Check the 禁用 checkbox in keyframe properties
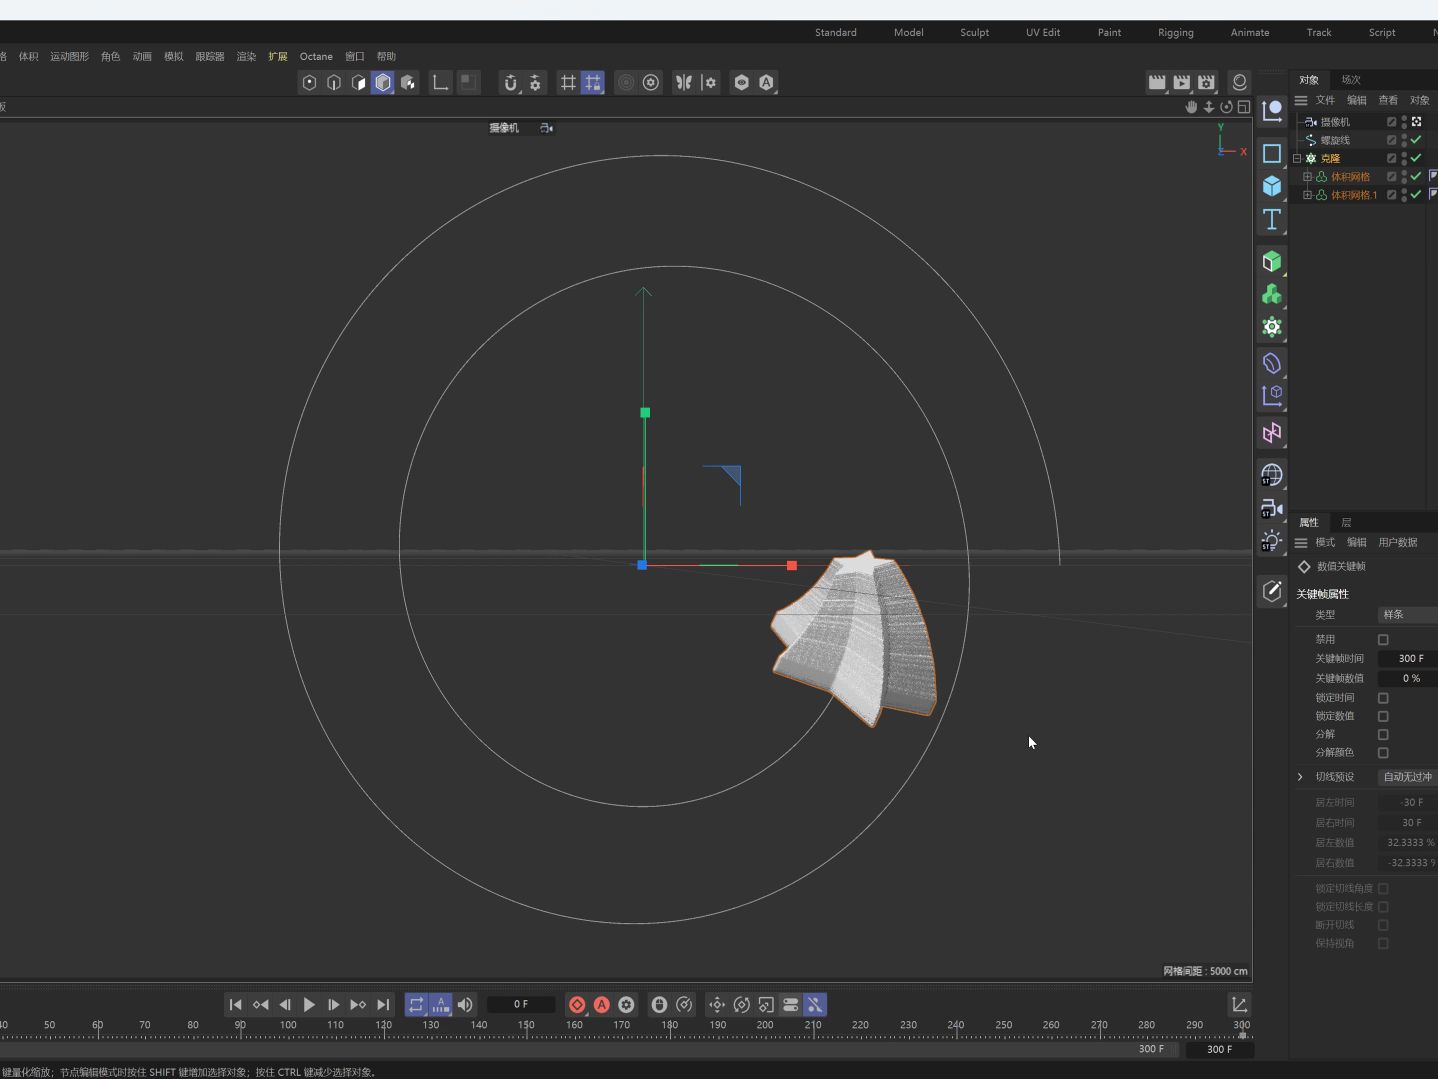 pyautogui.click(x=1384, y=639)
